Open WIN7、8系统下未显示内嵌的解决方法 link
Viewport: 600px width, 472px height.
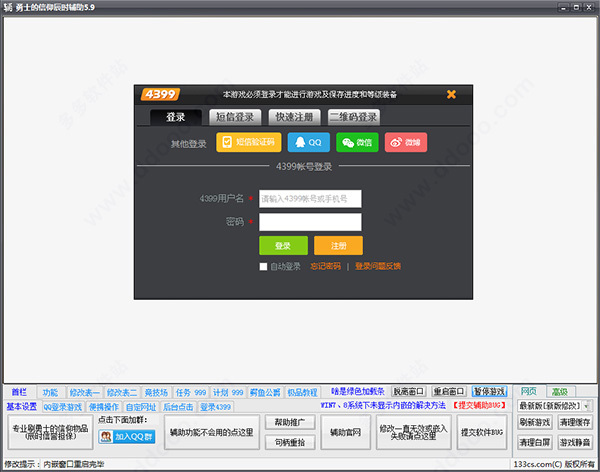tap(383, 405)
